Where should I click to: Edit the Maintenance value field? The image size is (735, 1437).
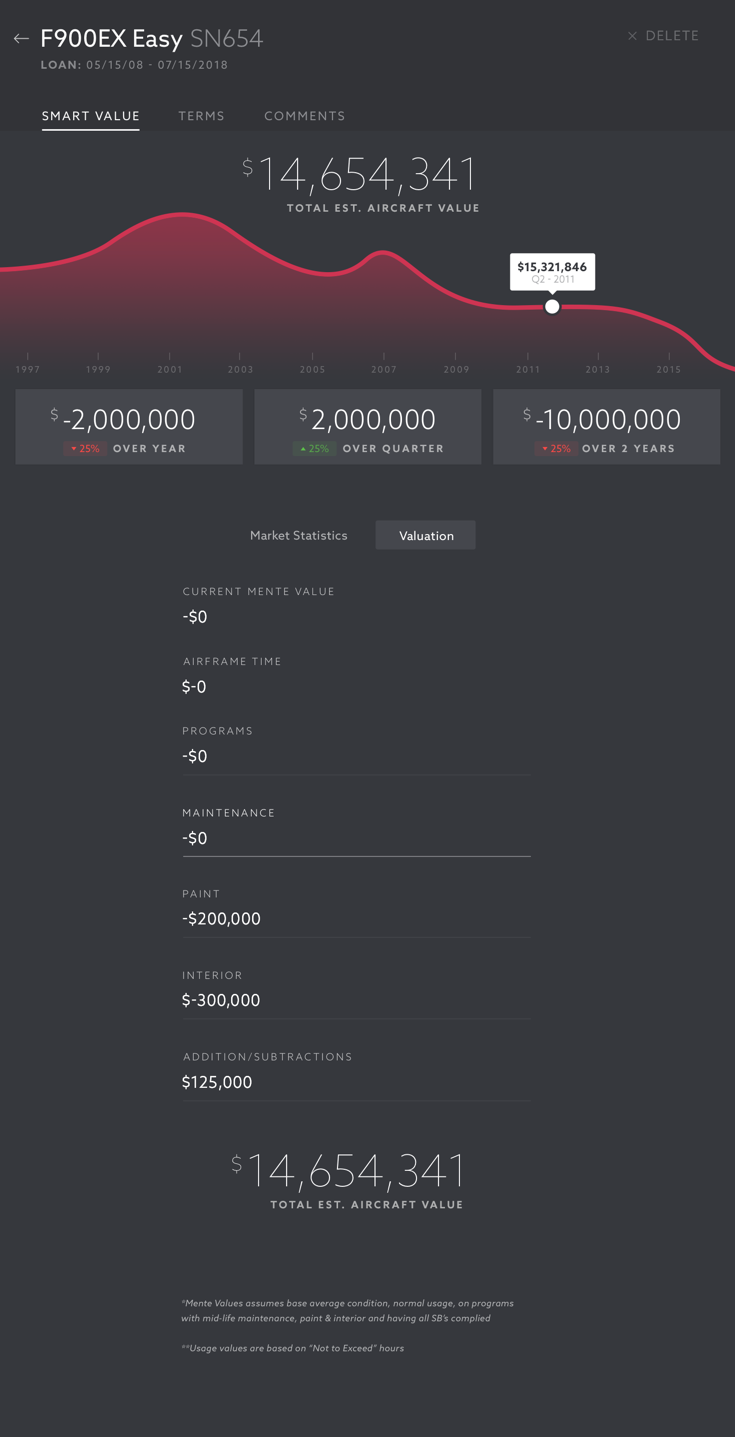pyautogui.click(x=355, y=838)
